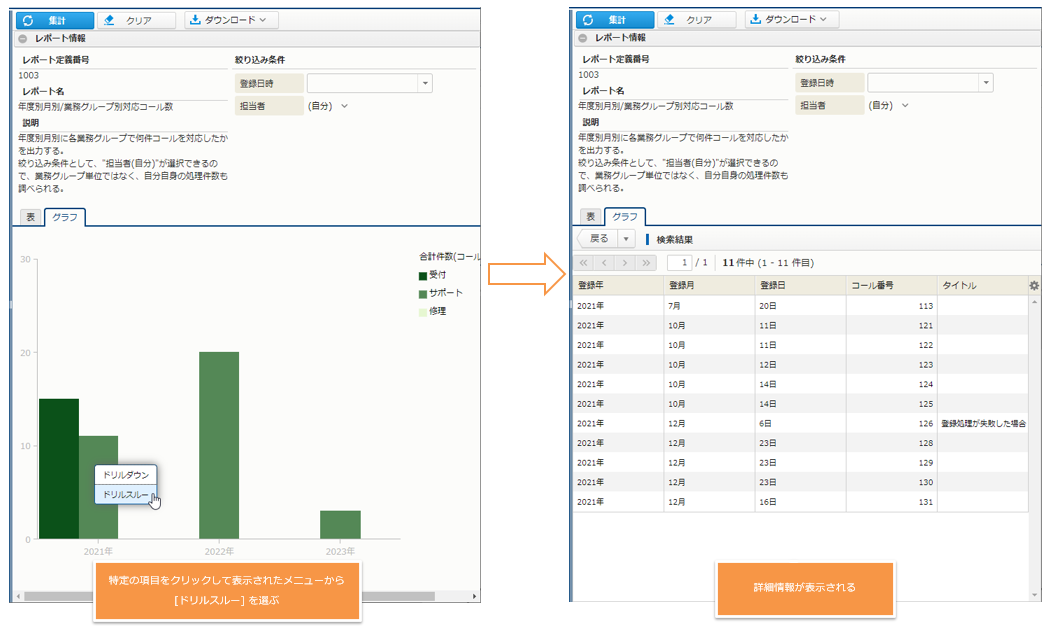Click the 受付 legend color swatch
1053x626 pixels.
[423, 275]
